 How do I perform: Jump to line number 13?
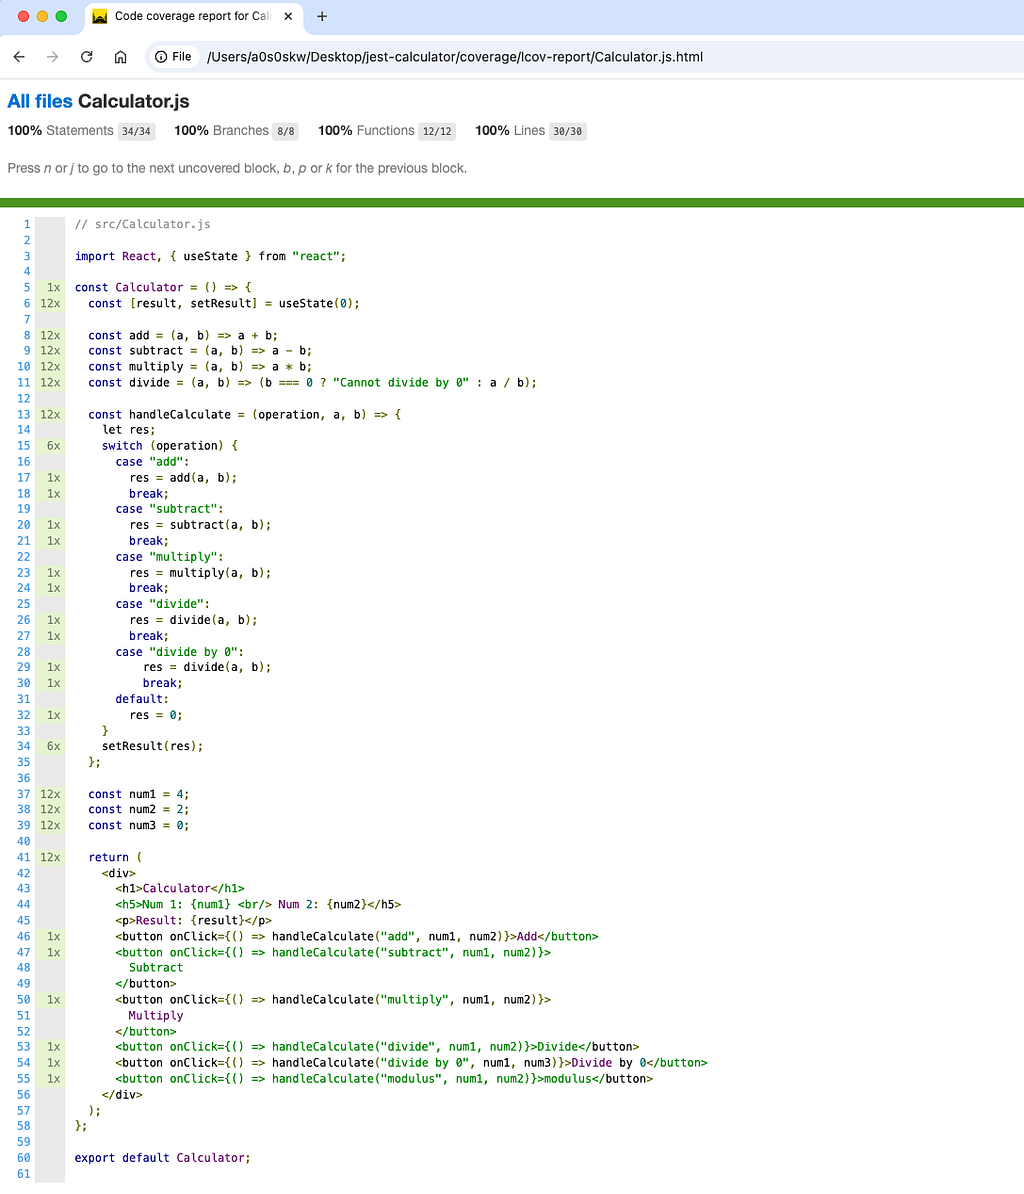(x=24, y=414)
